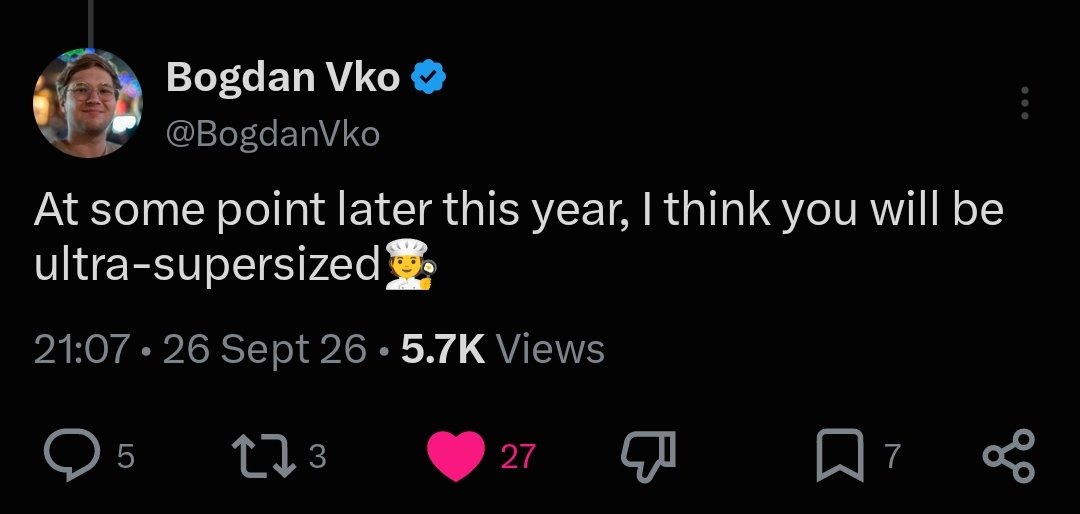Open the three-dot more options menu
This screenshot has height=514, width=1080.
[1025, 103]
